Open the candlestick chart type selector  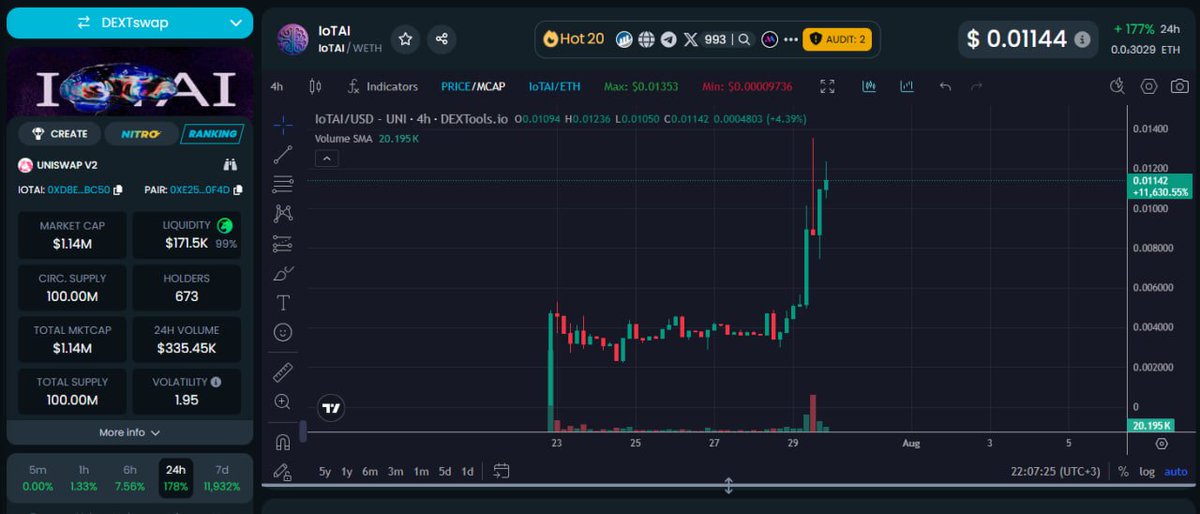316,86
